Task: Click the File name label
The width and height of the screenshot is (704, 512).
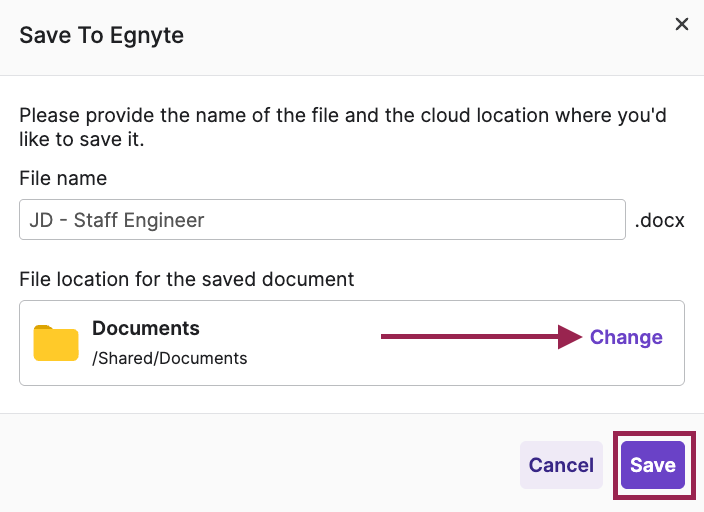Action: (63, 178)
